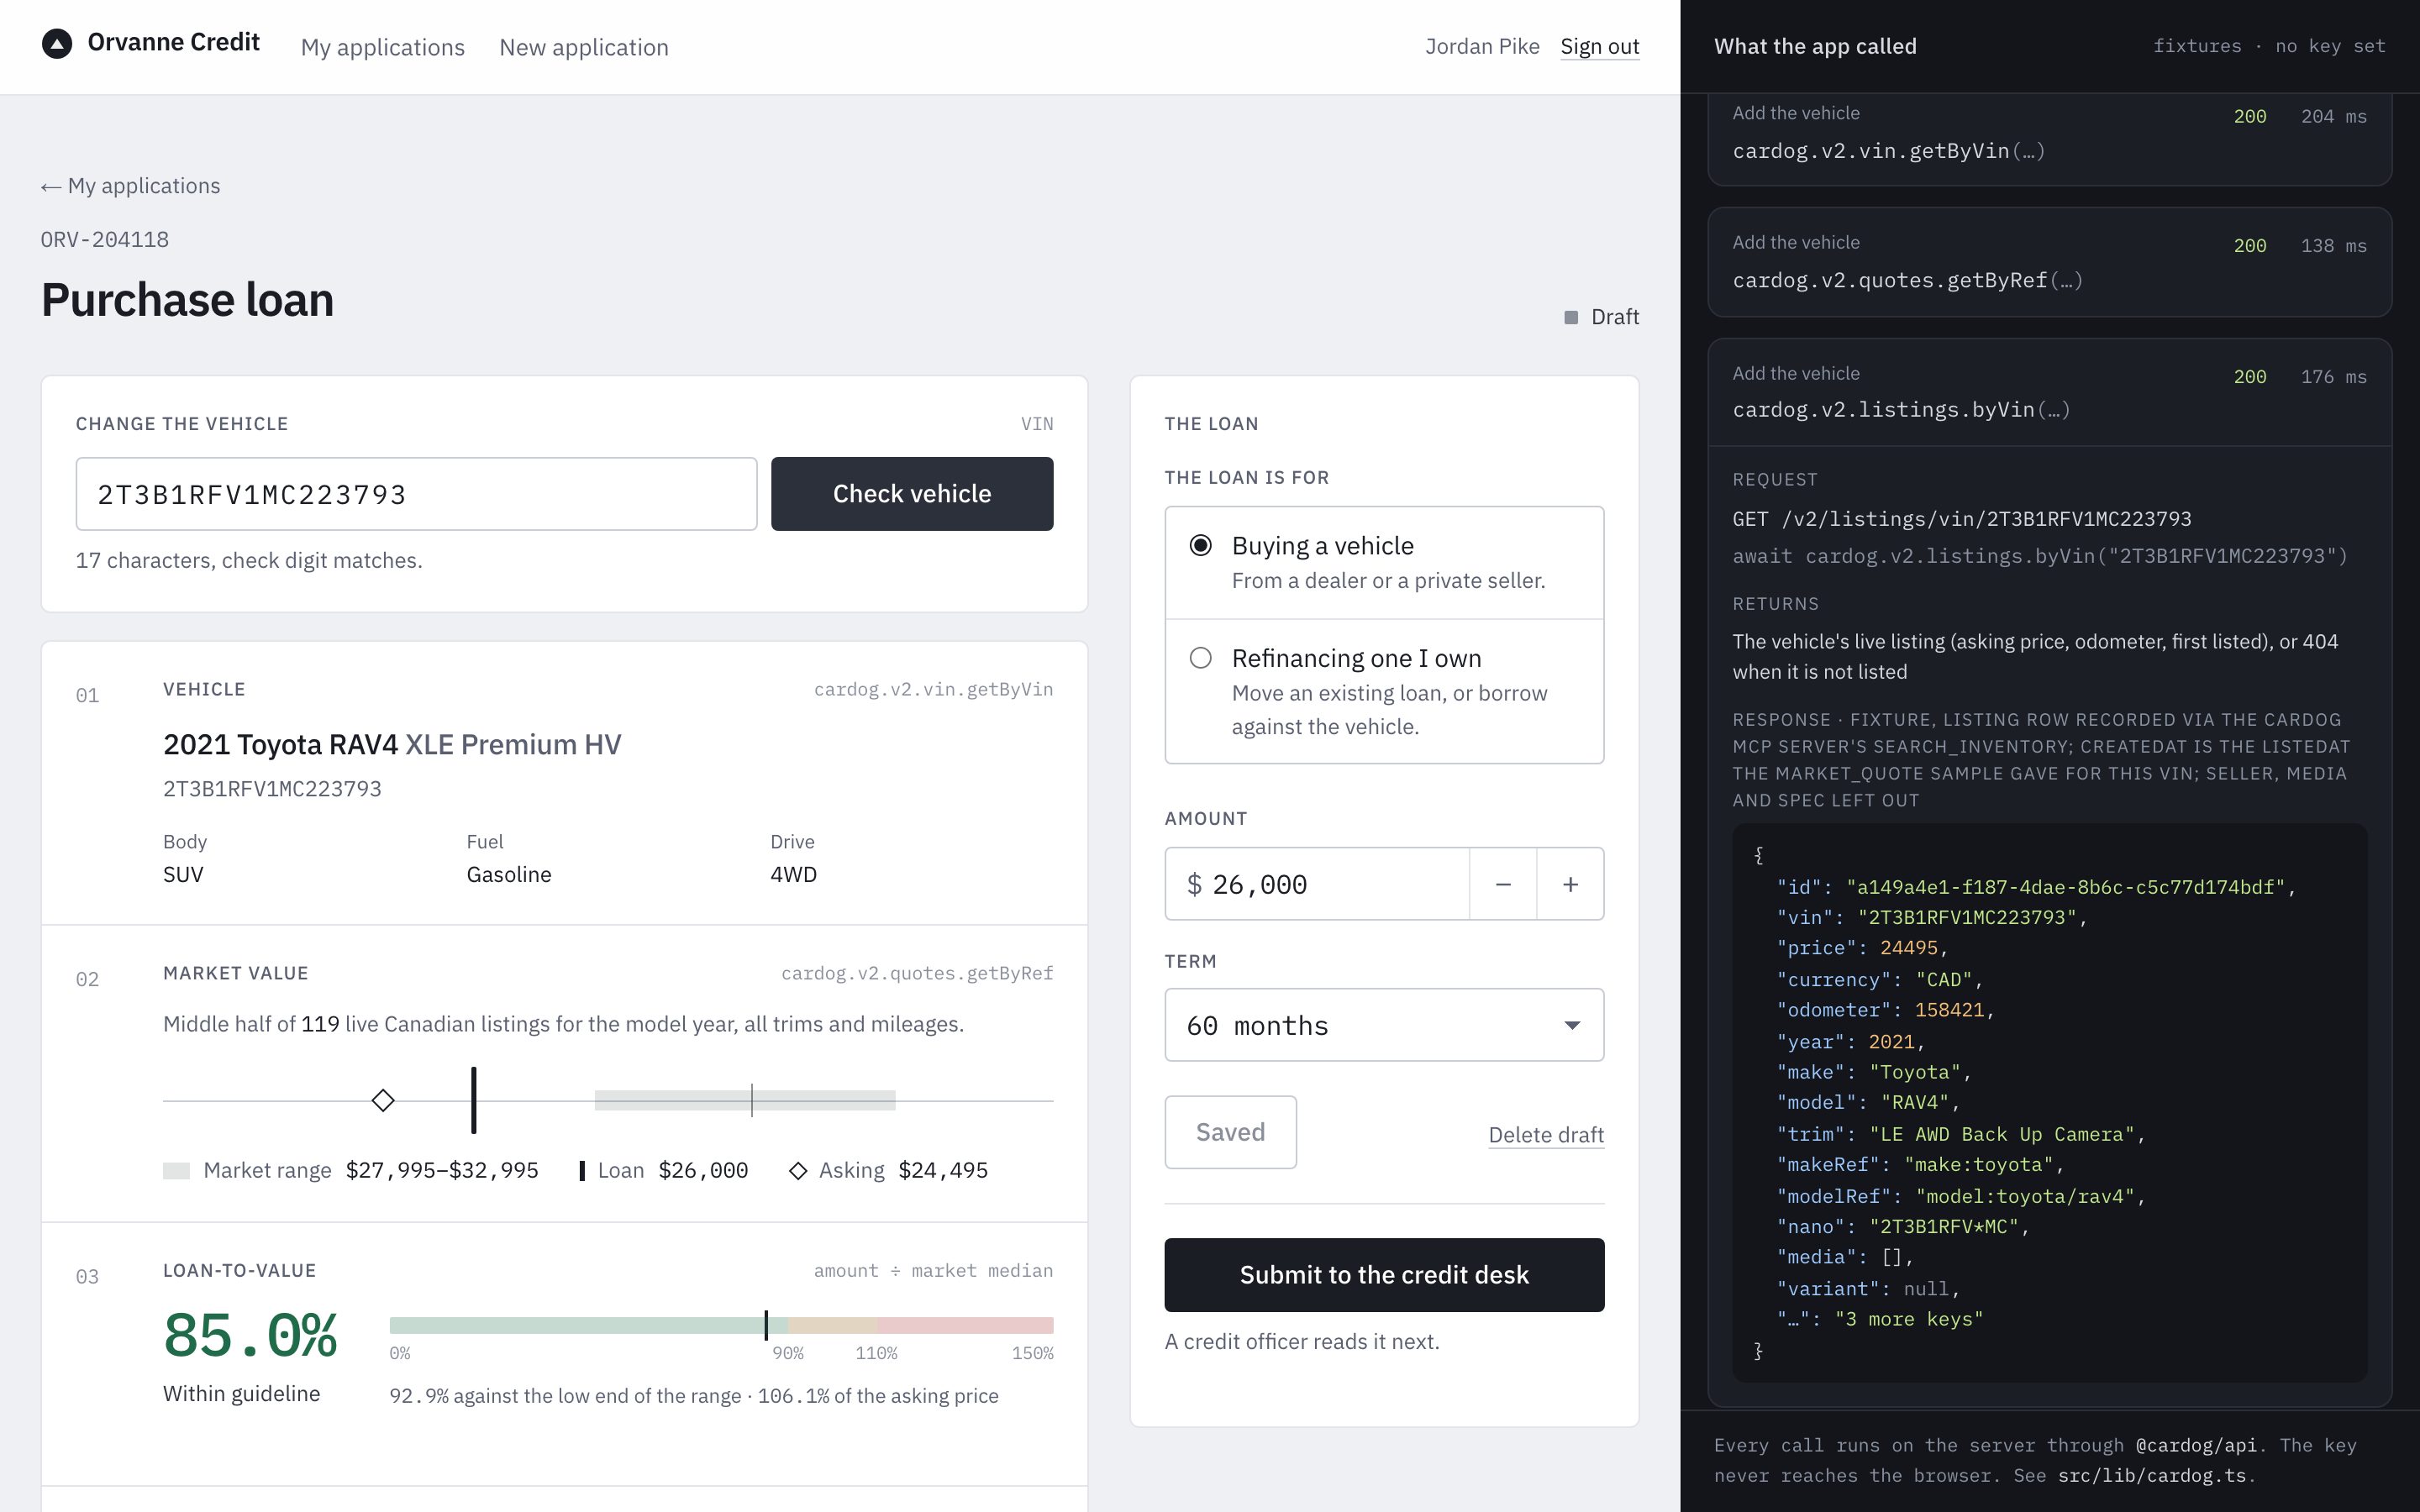The width and height of the screenshot is (2420, 1512).
Task: Go back via '← My applications' link
Action: pyautogui.click(x=130, y=186)
